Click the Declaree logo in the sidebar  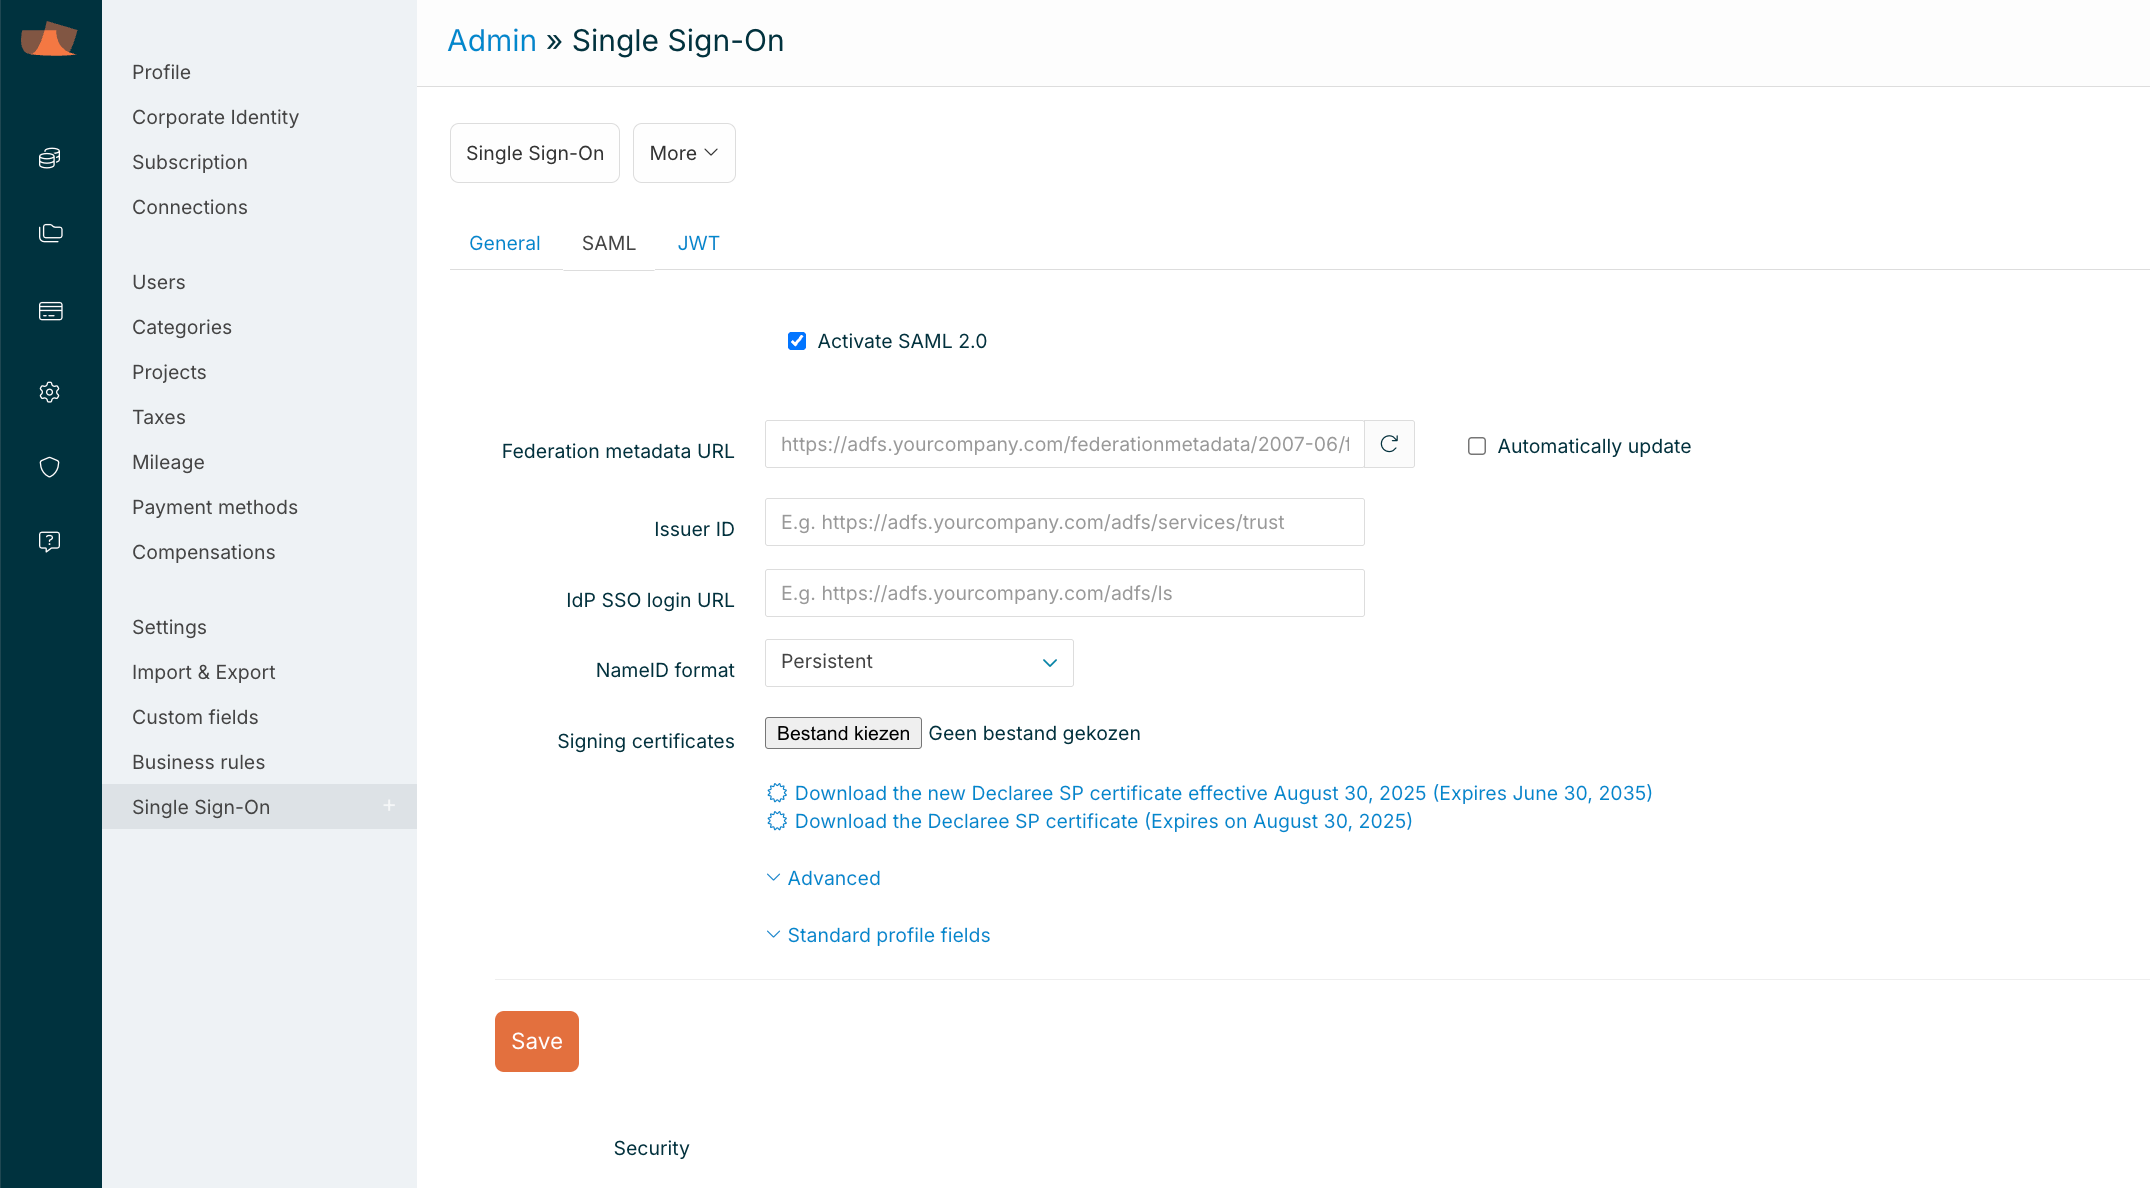49,39
